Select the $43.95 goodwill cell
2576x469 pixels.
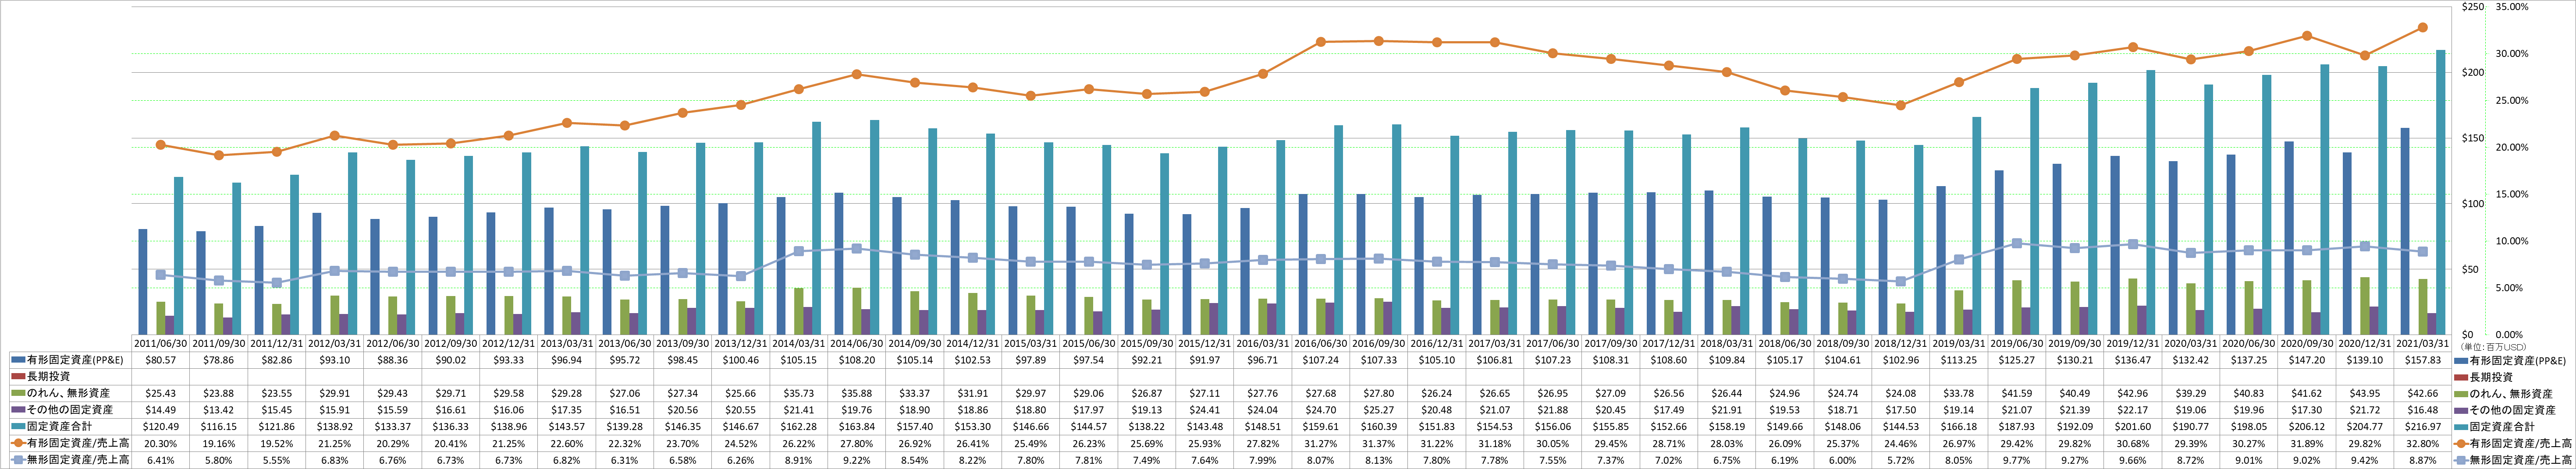pos(2366,393)
